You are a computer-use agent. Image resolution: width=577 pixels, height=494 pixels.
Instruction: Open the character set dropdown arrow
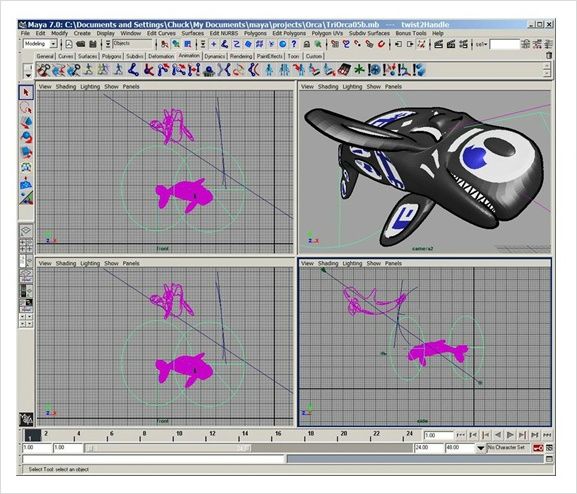(480, 448)
